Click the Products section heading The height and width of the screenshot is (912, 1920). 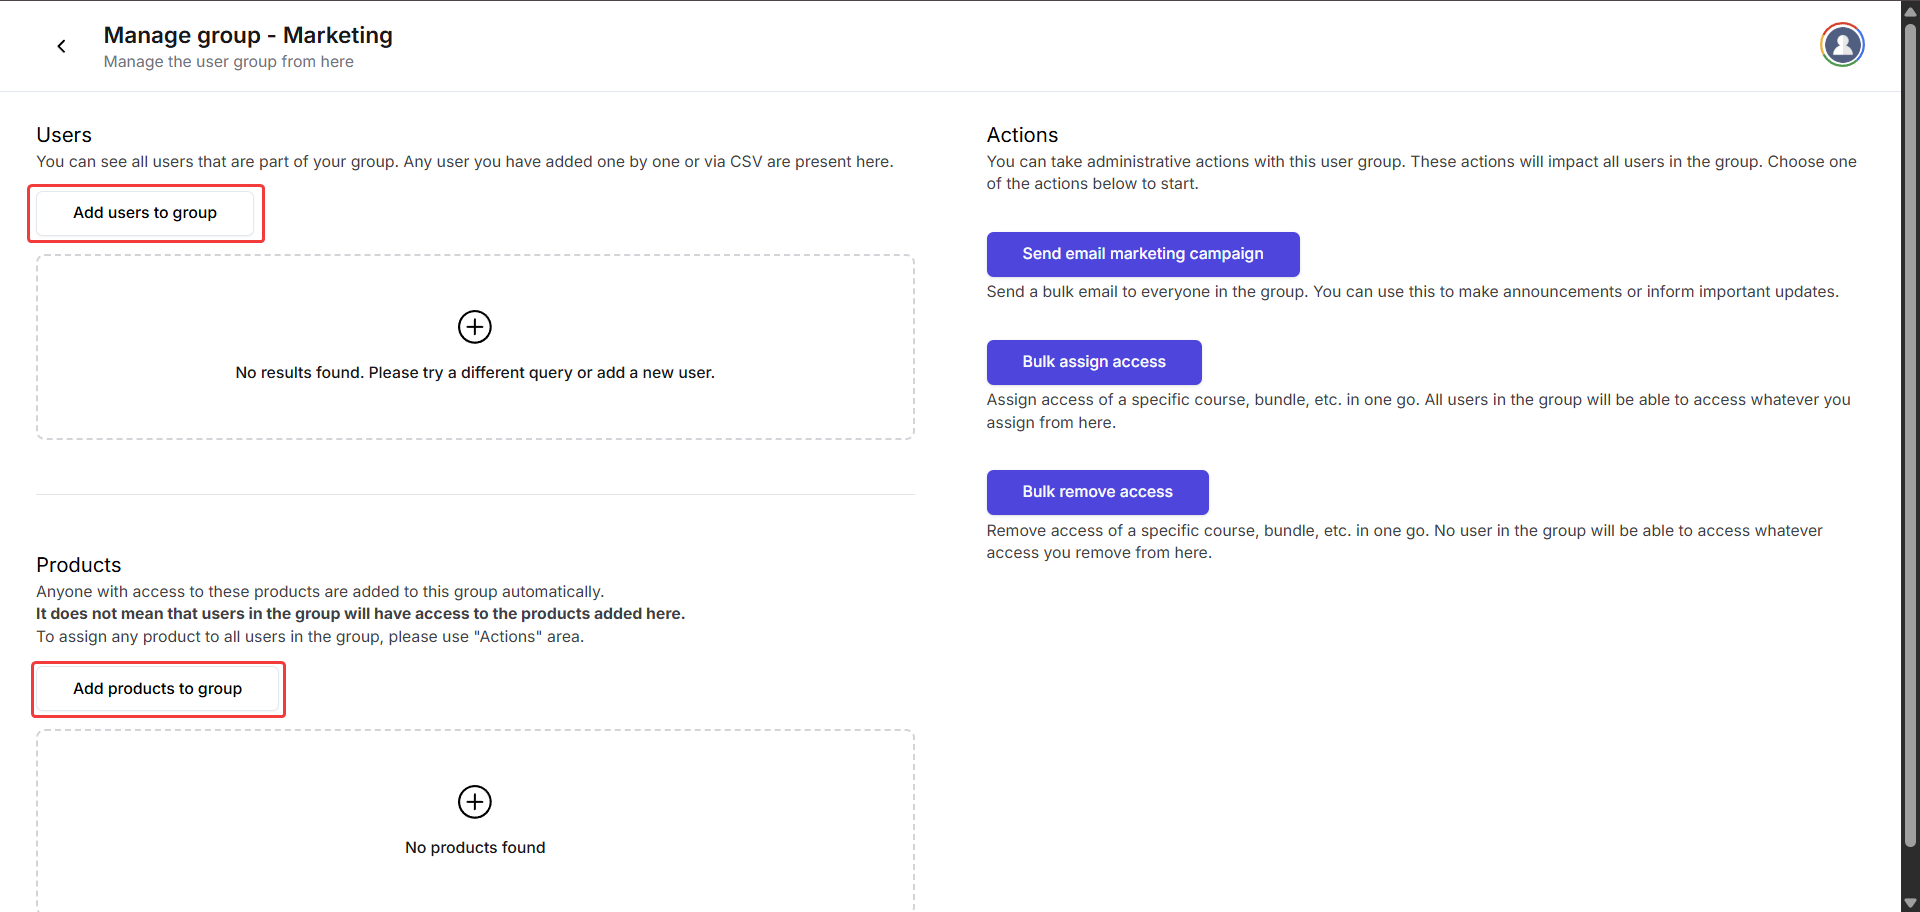[78, 565]
